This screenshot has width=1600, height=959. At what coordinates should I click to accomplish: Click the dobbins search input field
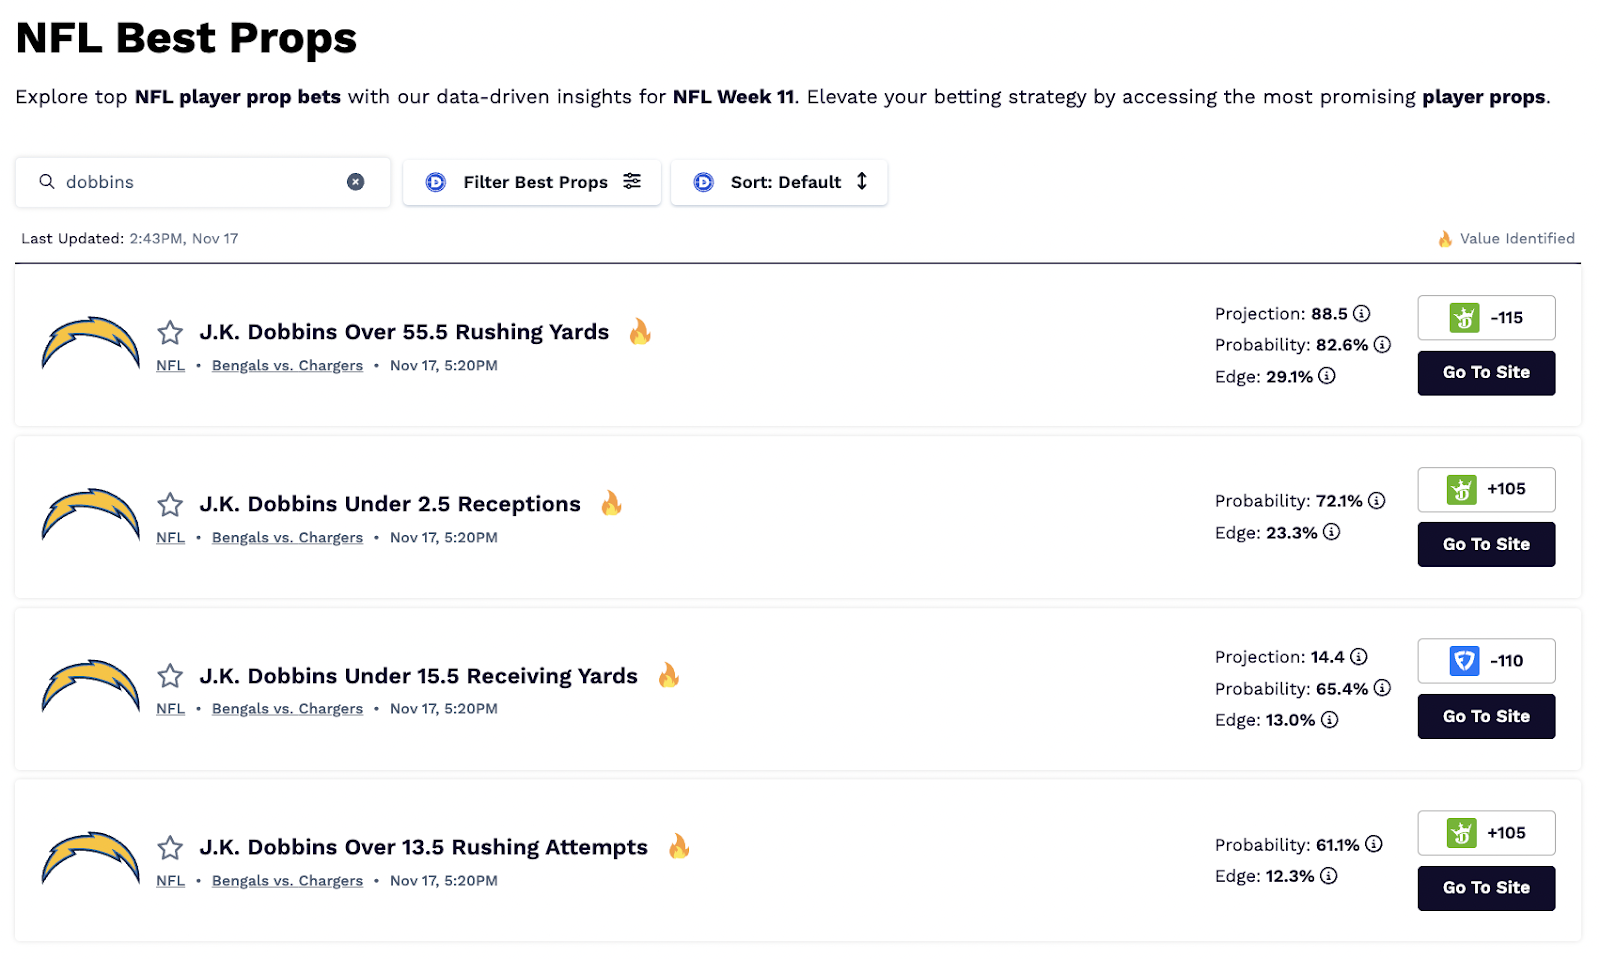(203, 182)
